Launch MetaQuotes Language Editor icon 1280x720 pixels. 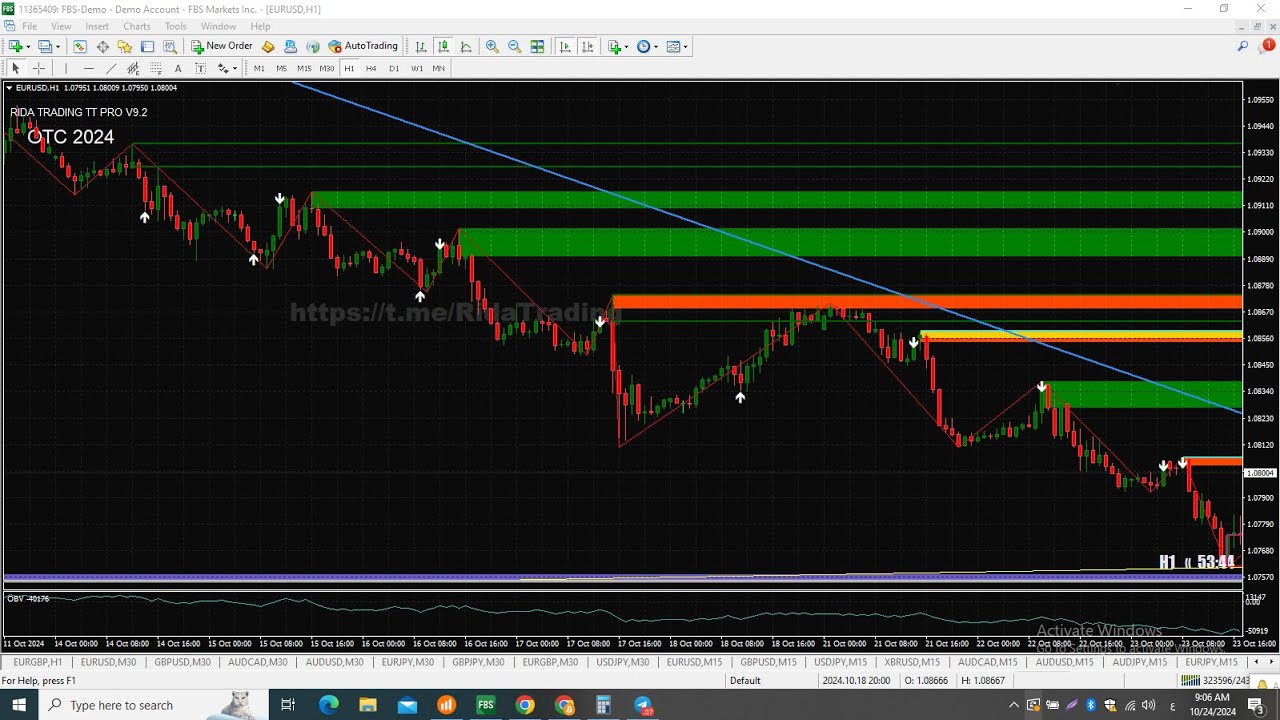(x=268, y=46)
